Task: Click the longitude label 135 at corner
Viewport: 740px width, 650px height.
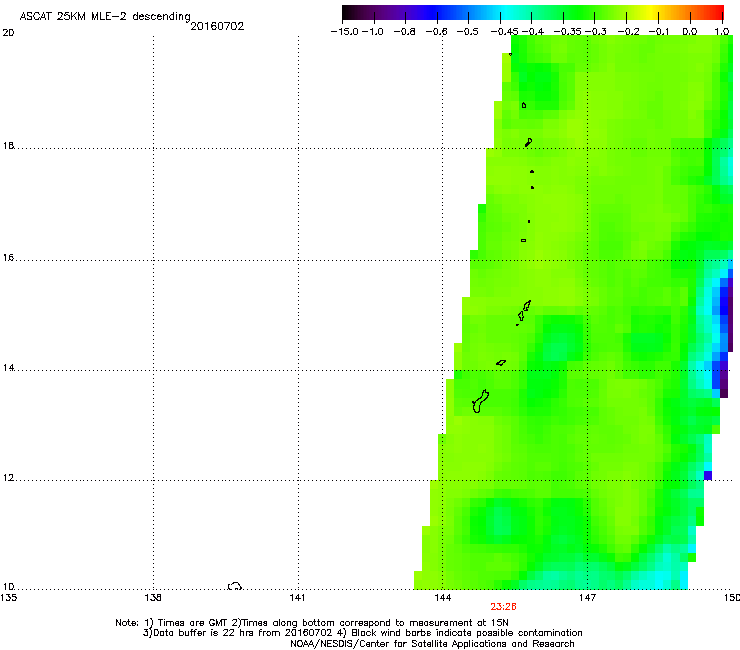Action: (8, 598)
